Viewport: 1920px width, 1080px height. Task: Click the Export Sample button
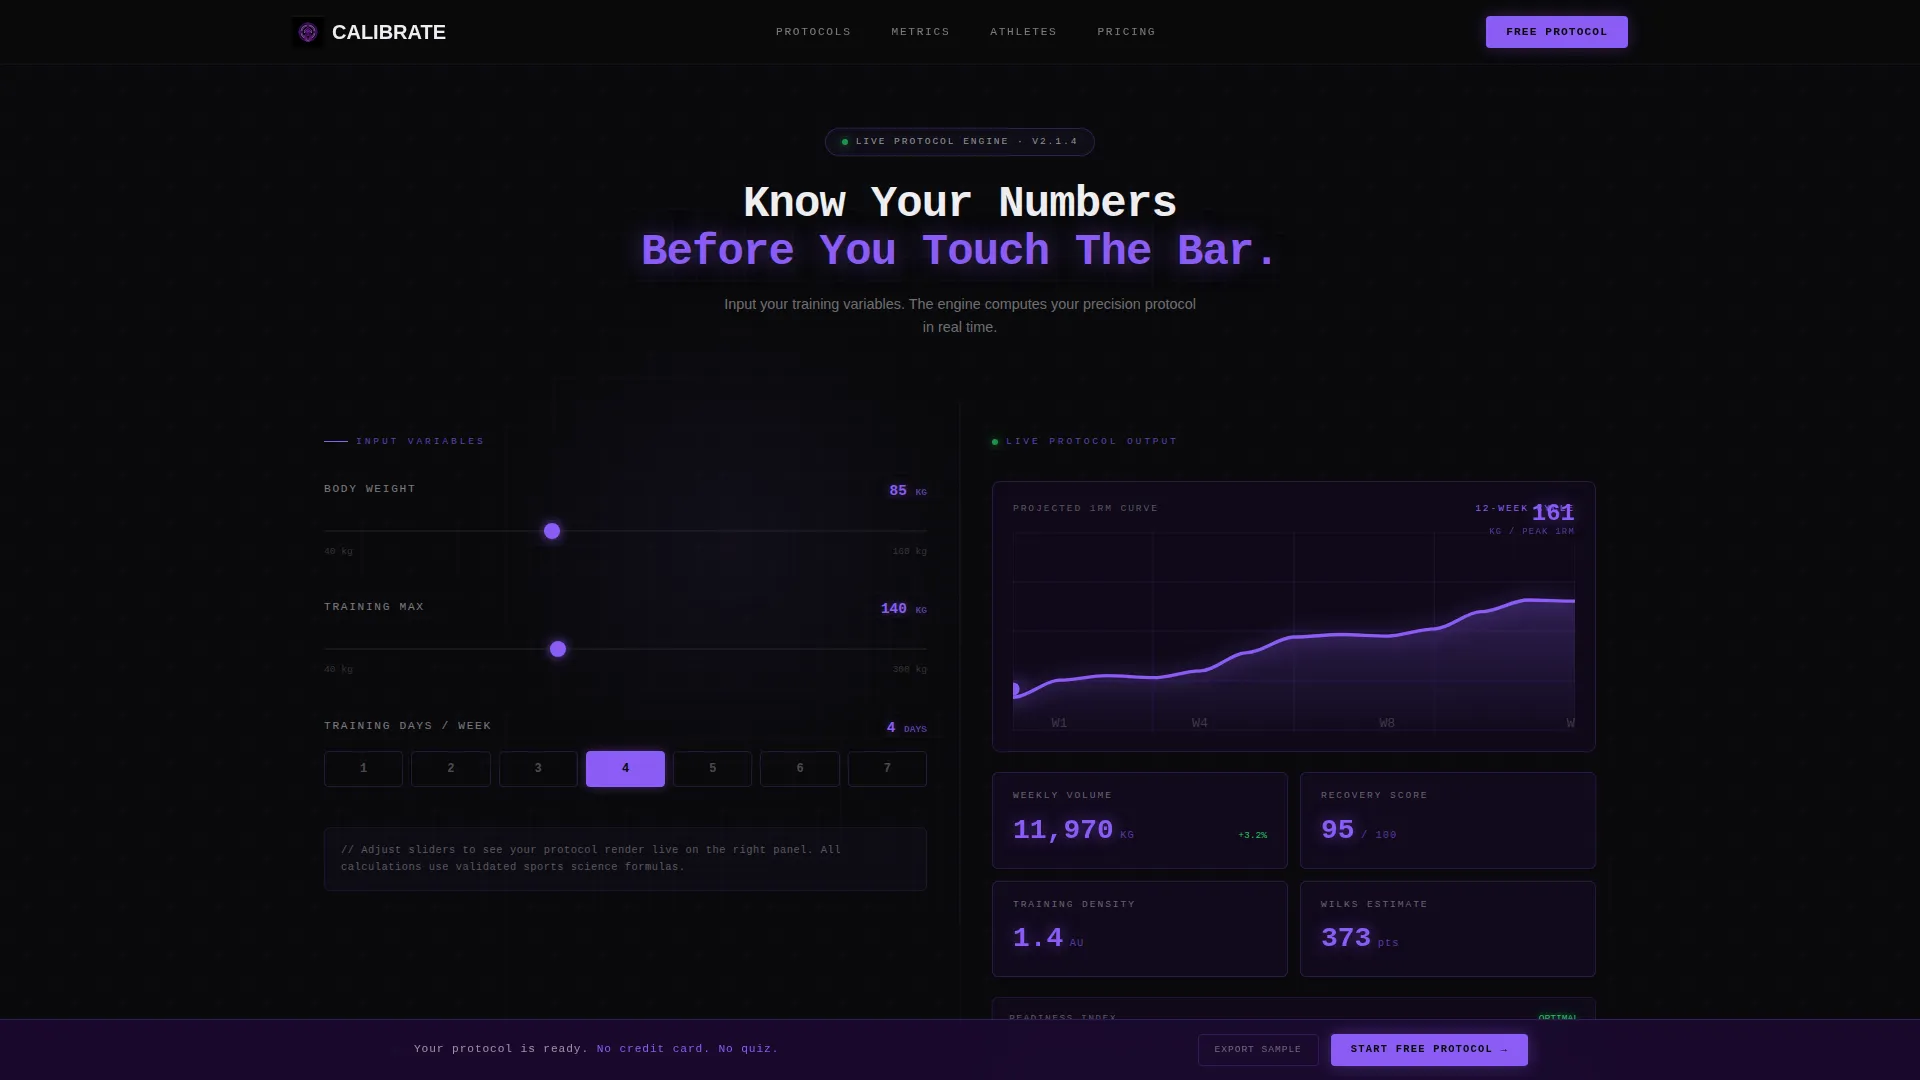tap(1257, 1050)
